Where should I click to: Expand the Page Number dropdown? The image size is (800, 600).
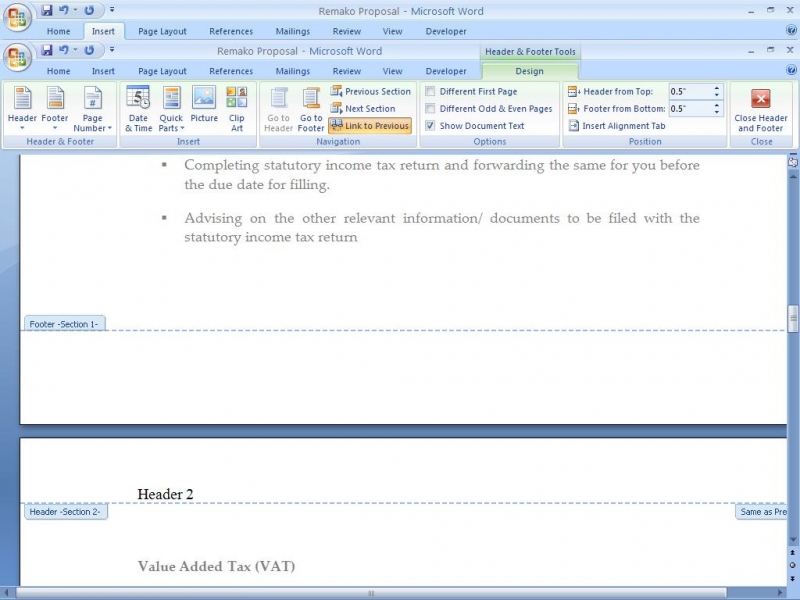[x=92, y=107]
